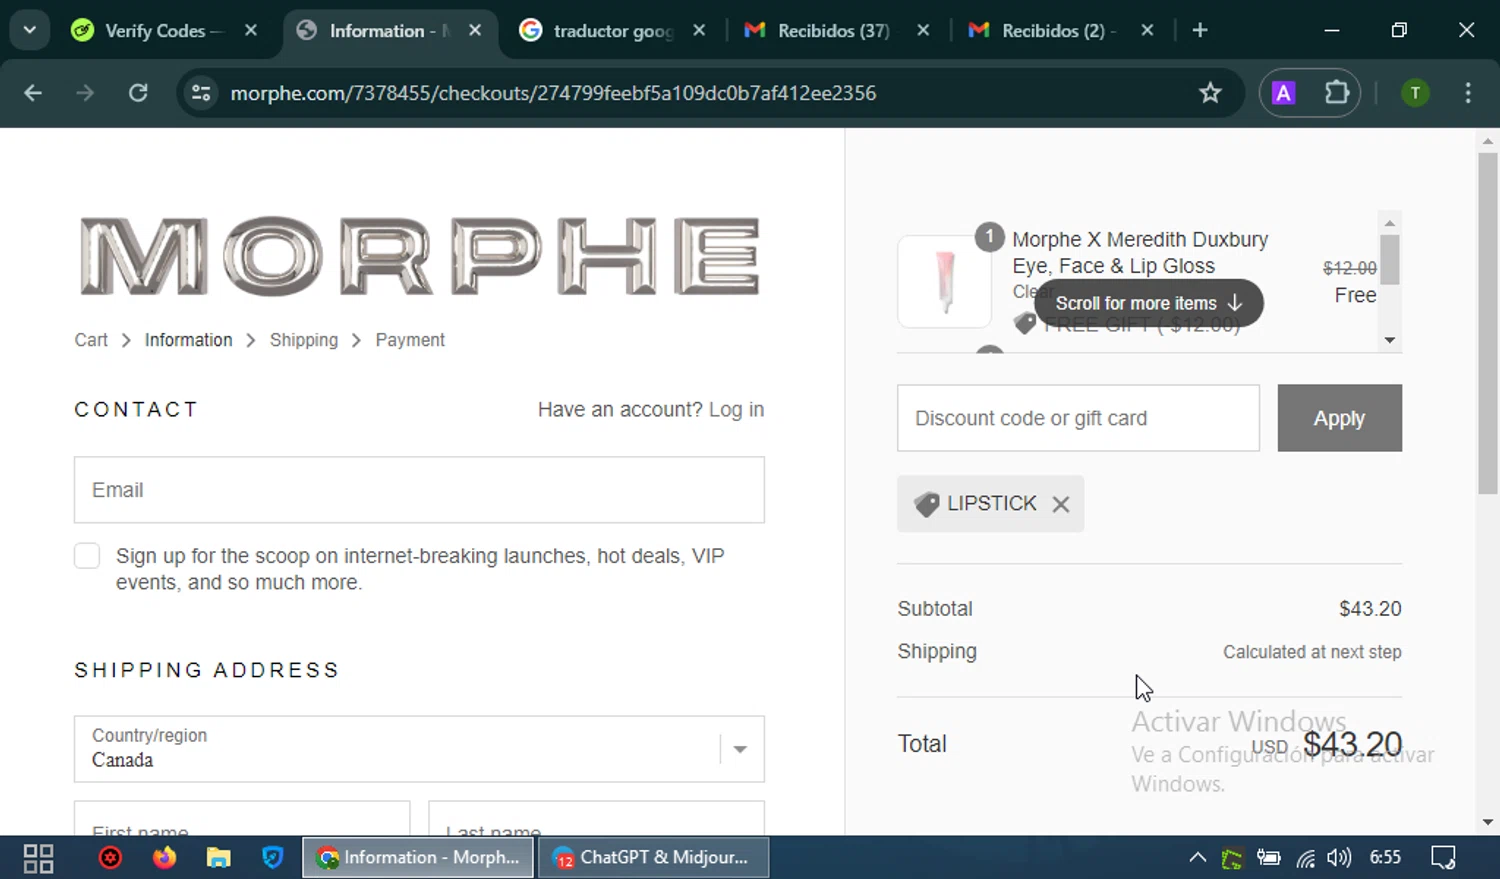Open the Windows notification center
The height and width of the screenshot is (879, 1500).
(1443, 858)
